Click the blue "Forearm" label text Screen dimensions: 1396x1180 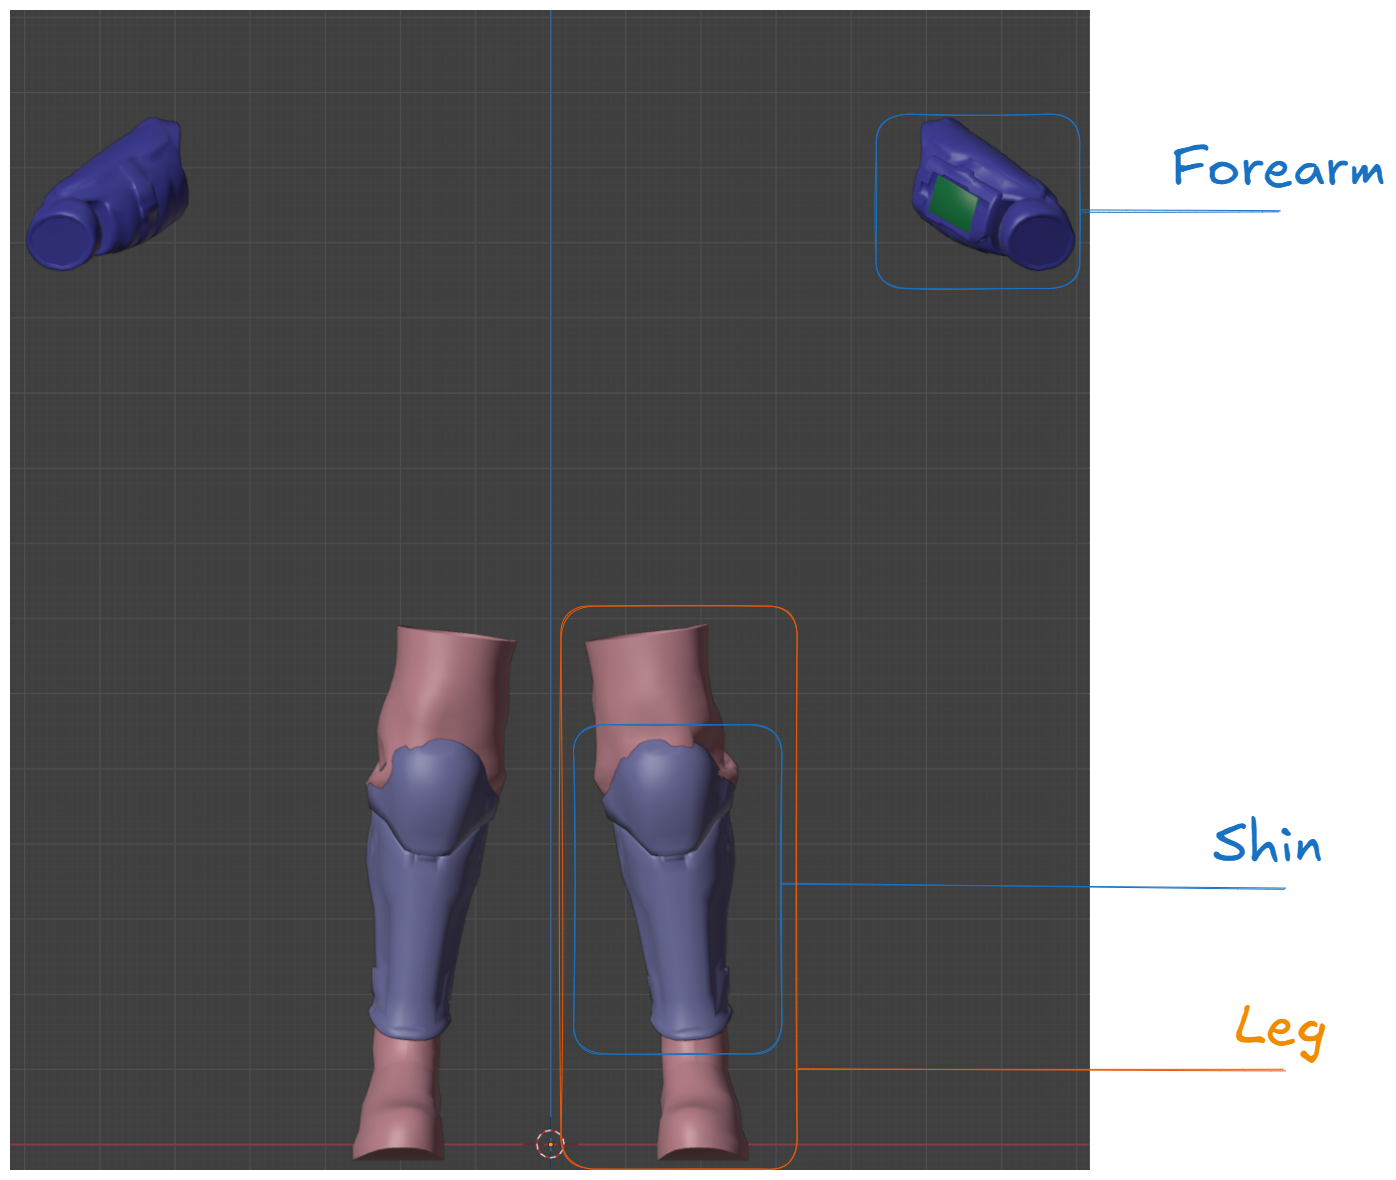(x=1277, y=168)
